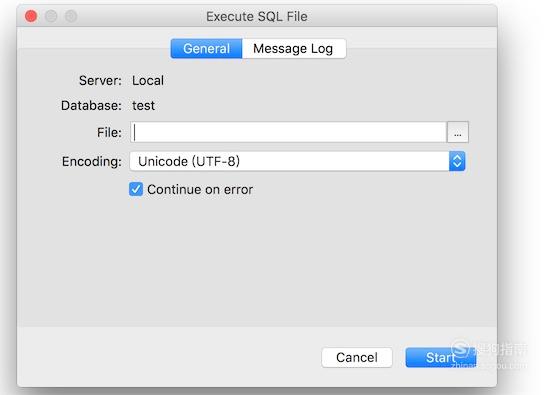Image resolution: width=551 pixels, height=395 pixels.
Task: Select the General tab
Action: tap(206, 48)
